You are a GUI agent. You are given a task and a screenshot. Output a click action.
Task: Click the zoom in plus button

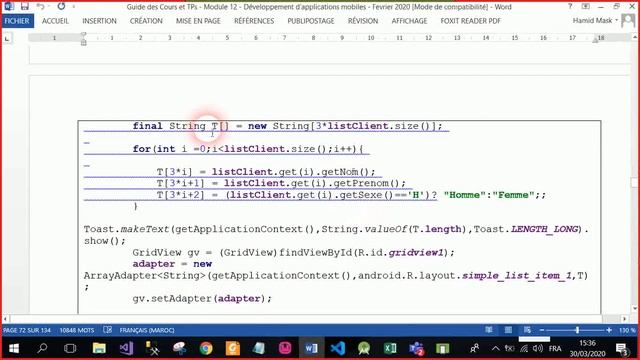[609, 330]
